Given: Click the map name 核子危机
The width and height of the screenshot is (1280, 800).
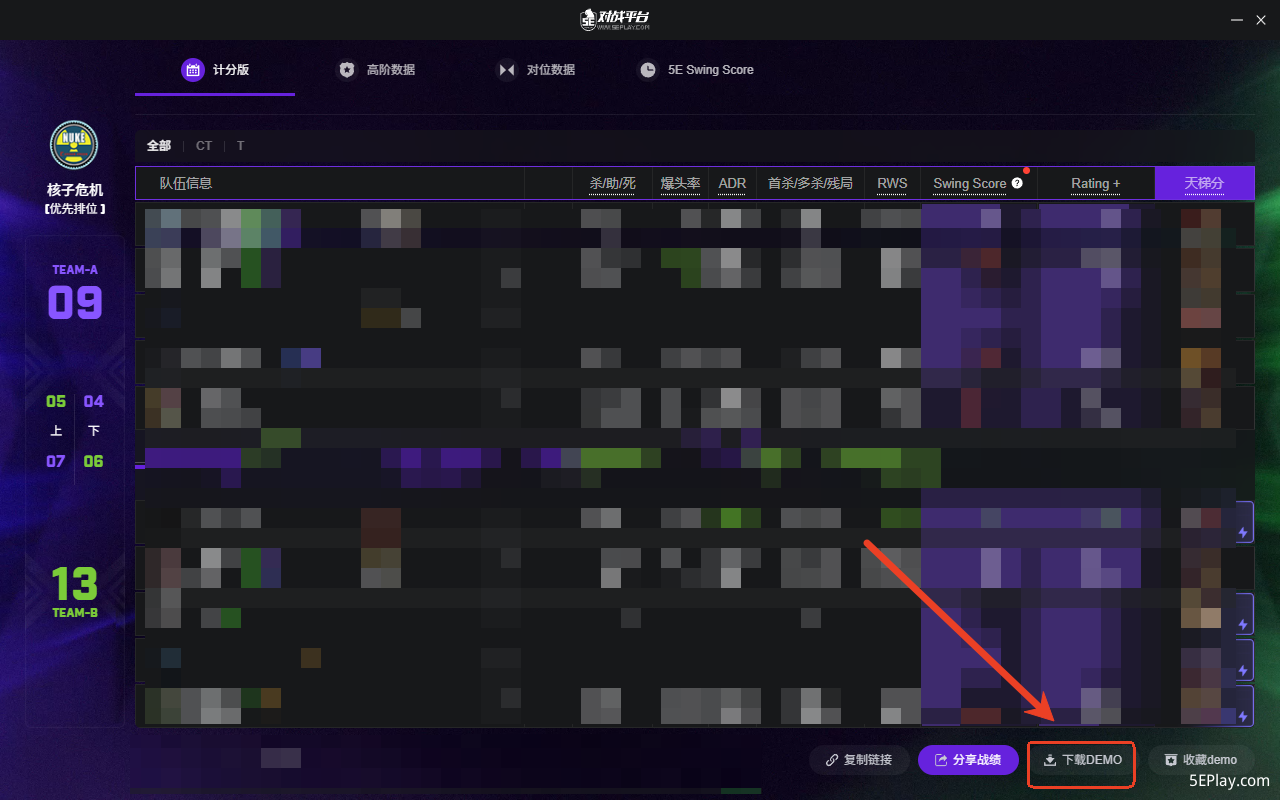Looking at the screenshot, I should click(x=75, y=190).
